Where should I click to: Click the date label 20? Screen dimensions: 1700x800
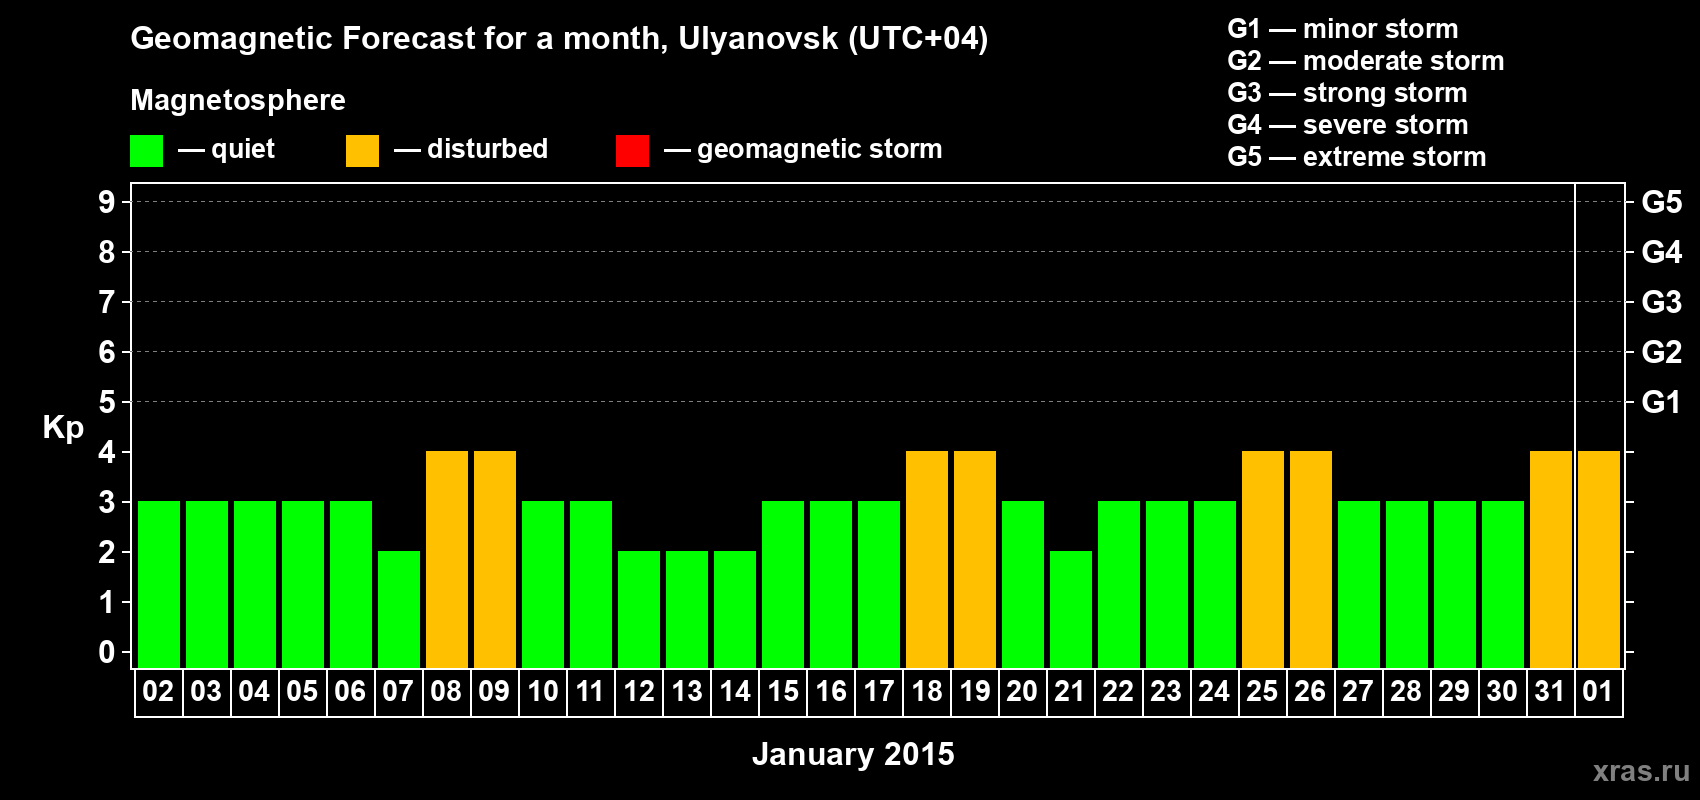pyautogui.click(x=1022, y=691)
